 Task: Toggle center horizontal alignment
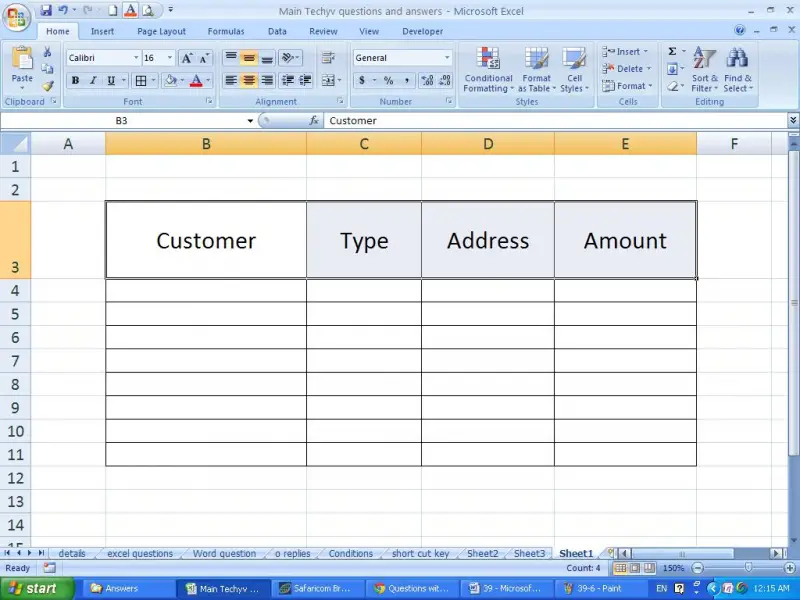click(248, 81)
